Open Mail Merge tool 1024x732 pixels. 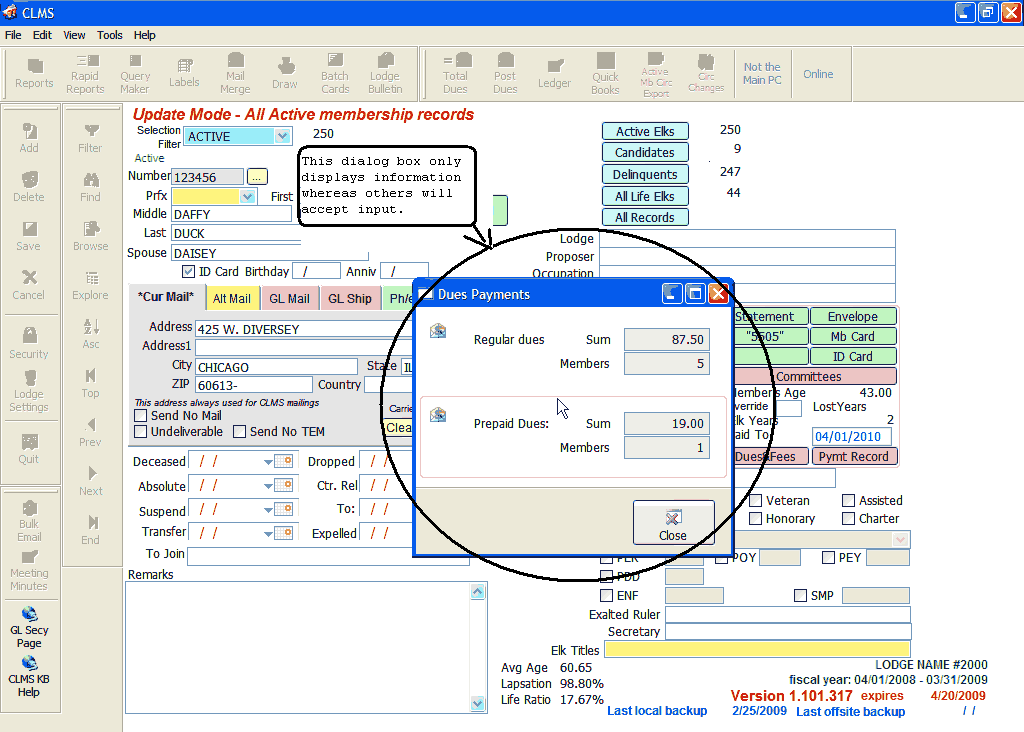coord(235,73)
